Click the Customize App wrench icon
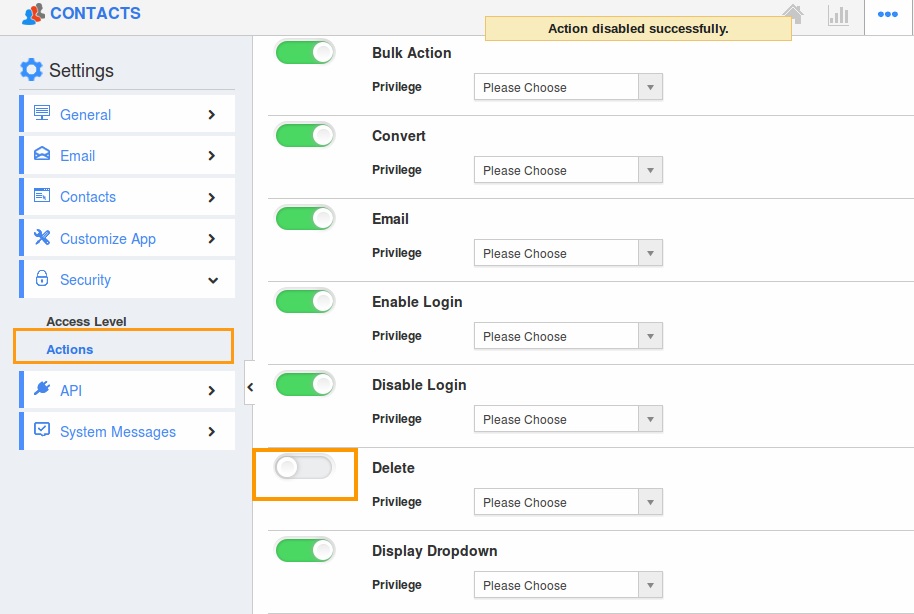 point(41,238)
